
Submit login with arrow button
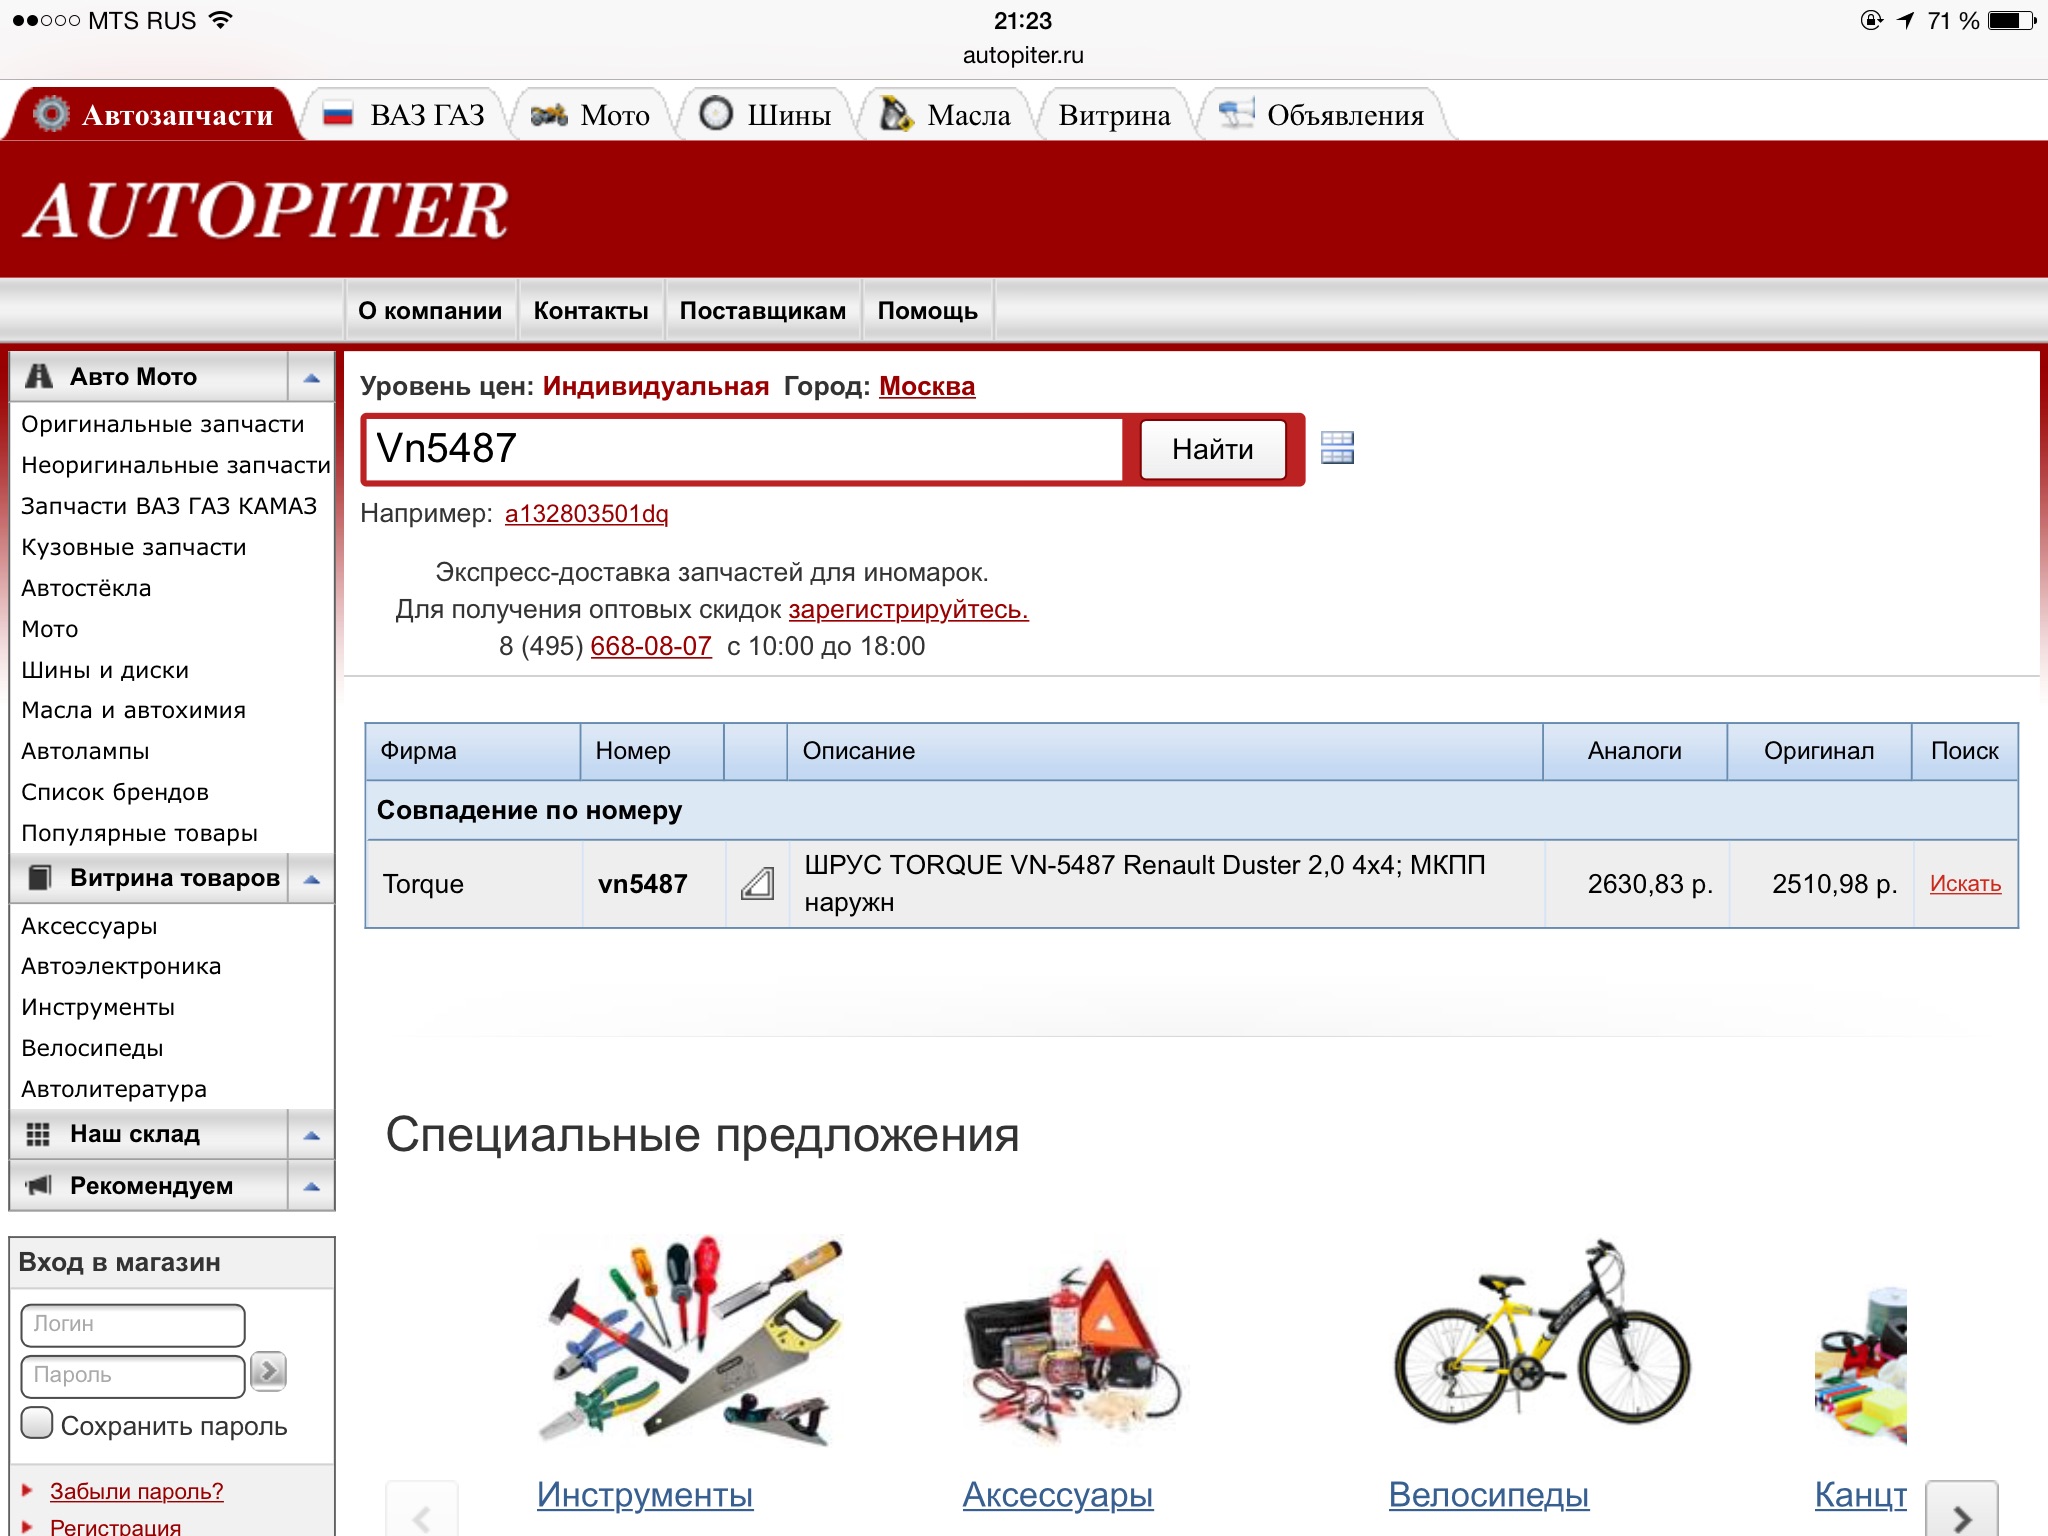268,1371
